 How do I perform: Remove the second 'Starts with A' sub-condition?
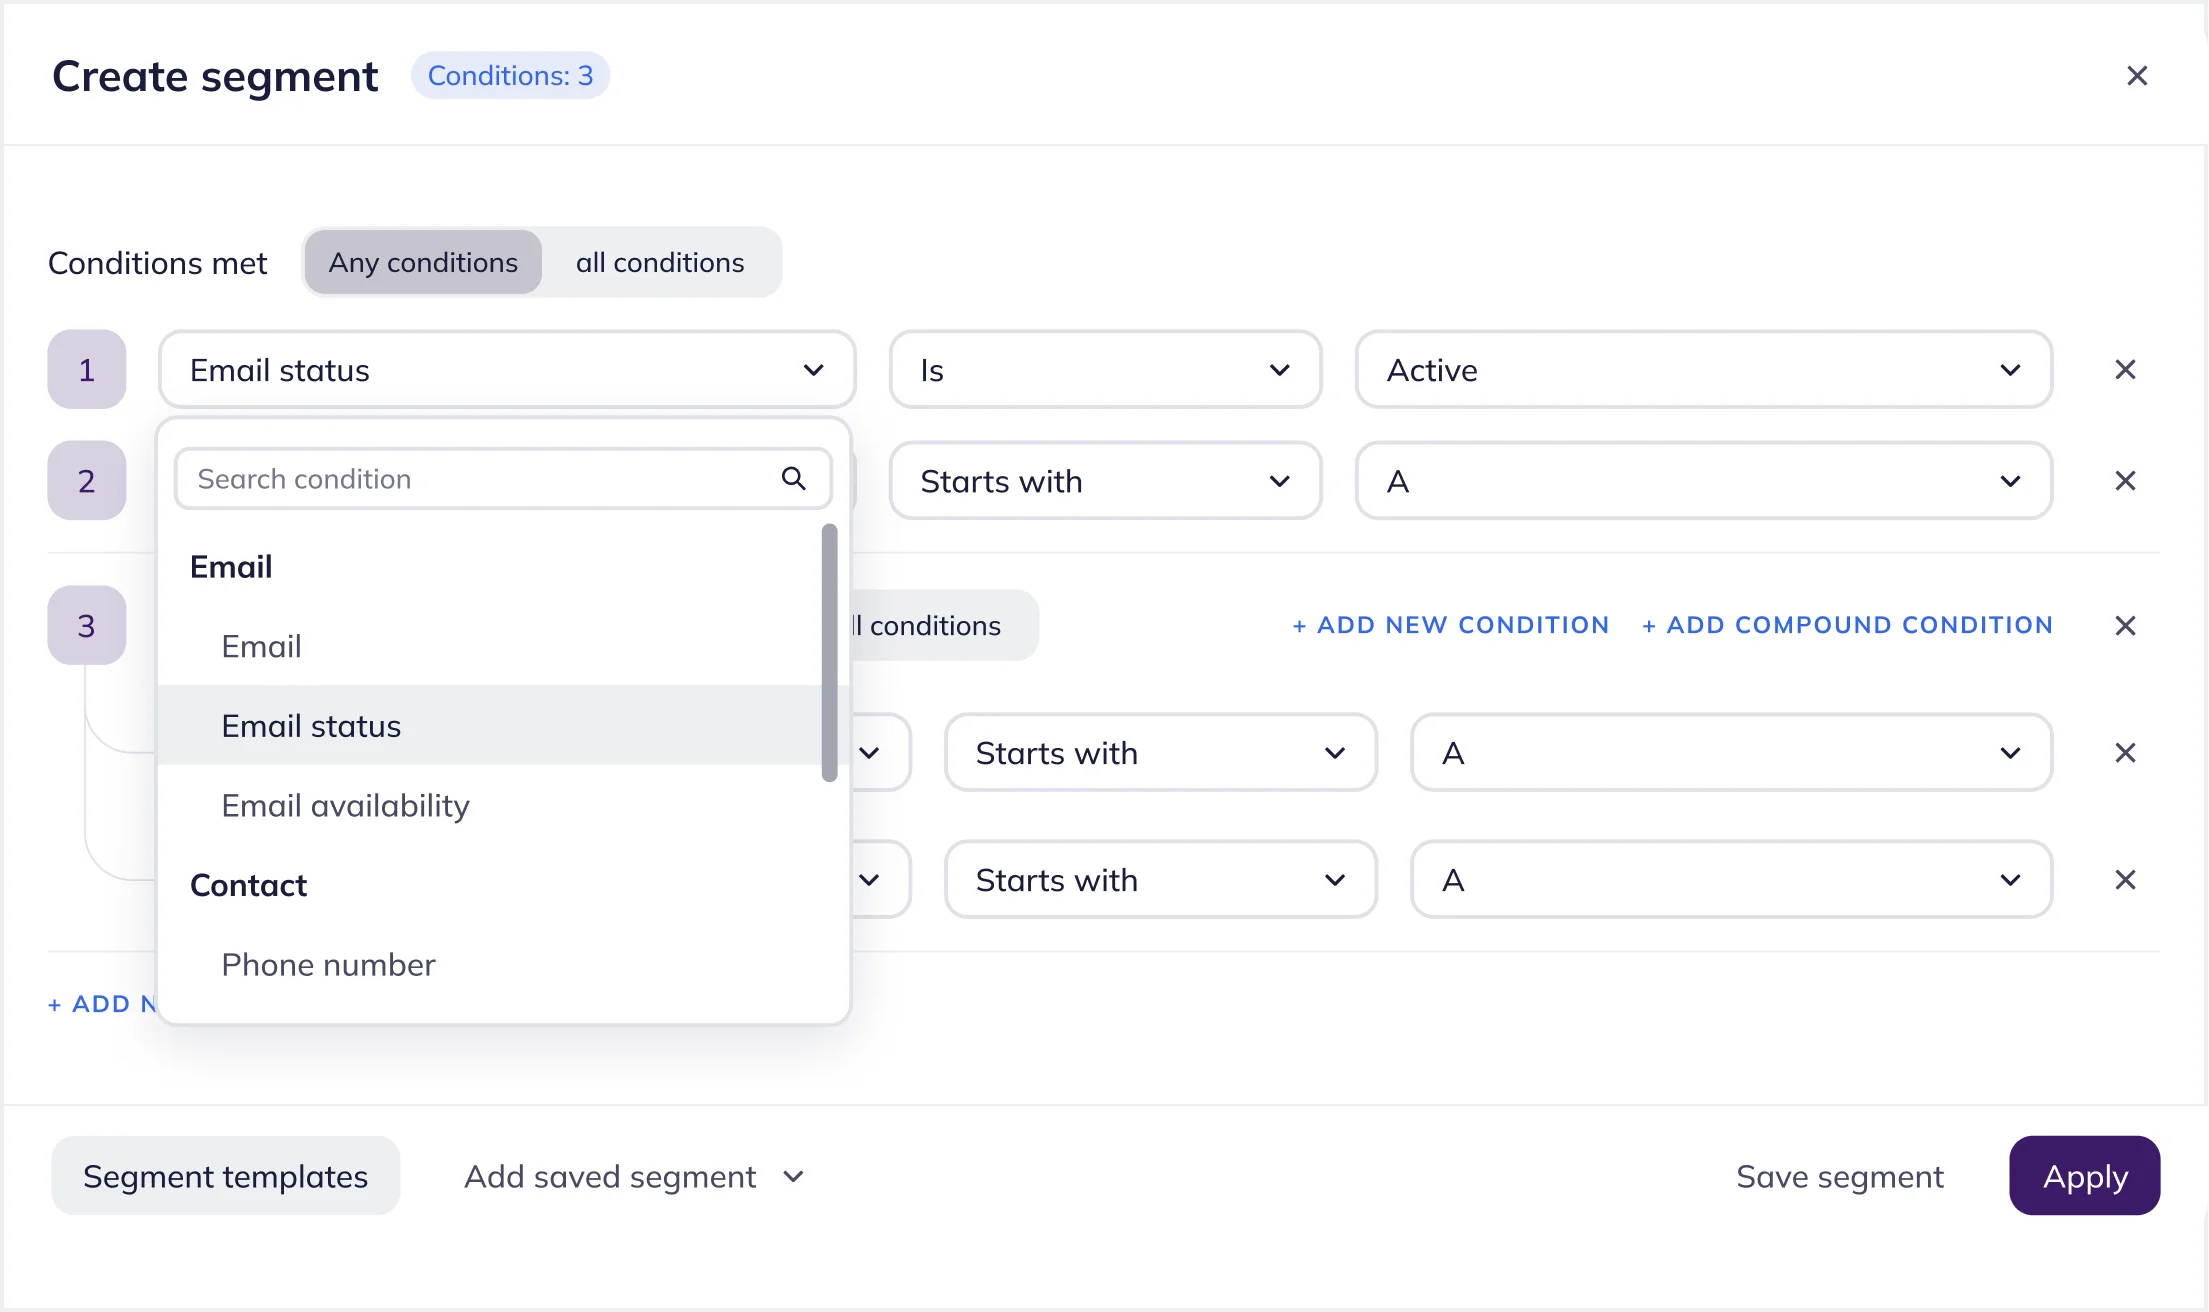click(x=2126, y=880)
